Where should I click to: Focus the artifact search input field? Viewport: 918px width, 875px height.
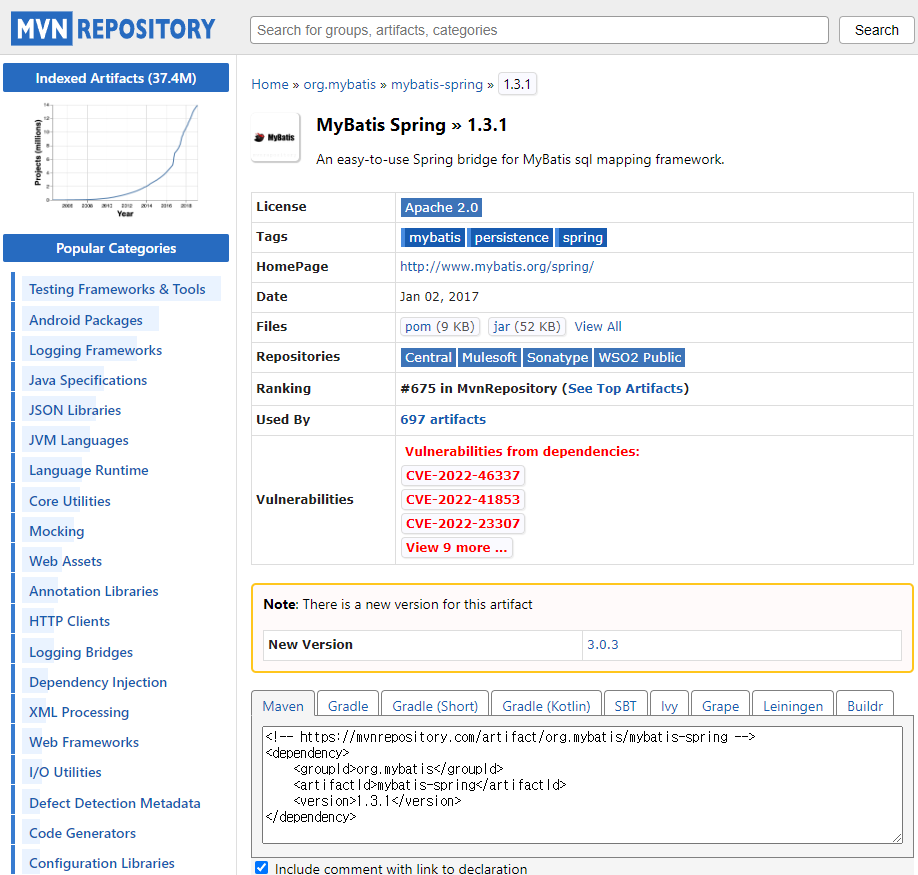[x=539, y=30]
